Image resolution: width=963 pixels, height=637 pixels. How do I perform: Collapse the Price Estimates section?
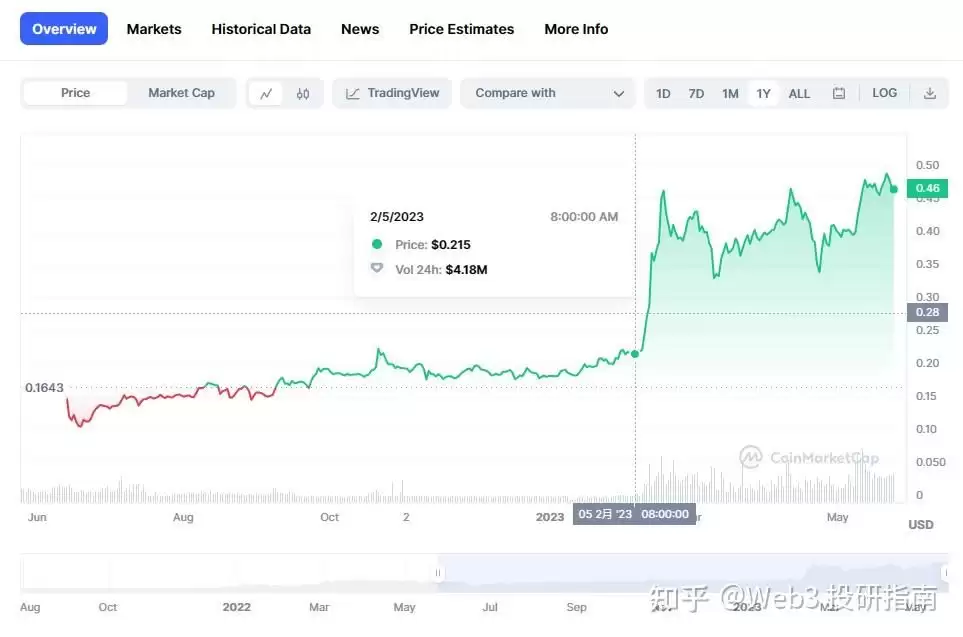(461, 29)
